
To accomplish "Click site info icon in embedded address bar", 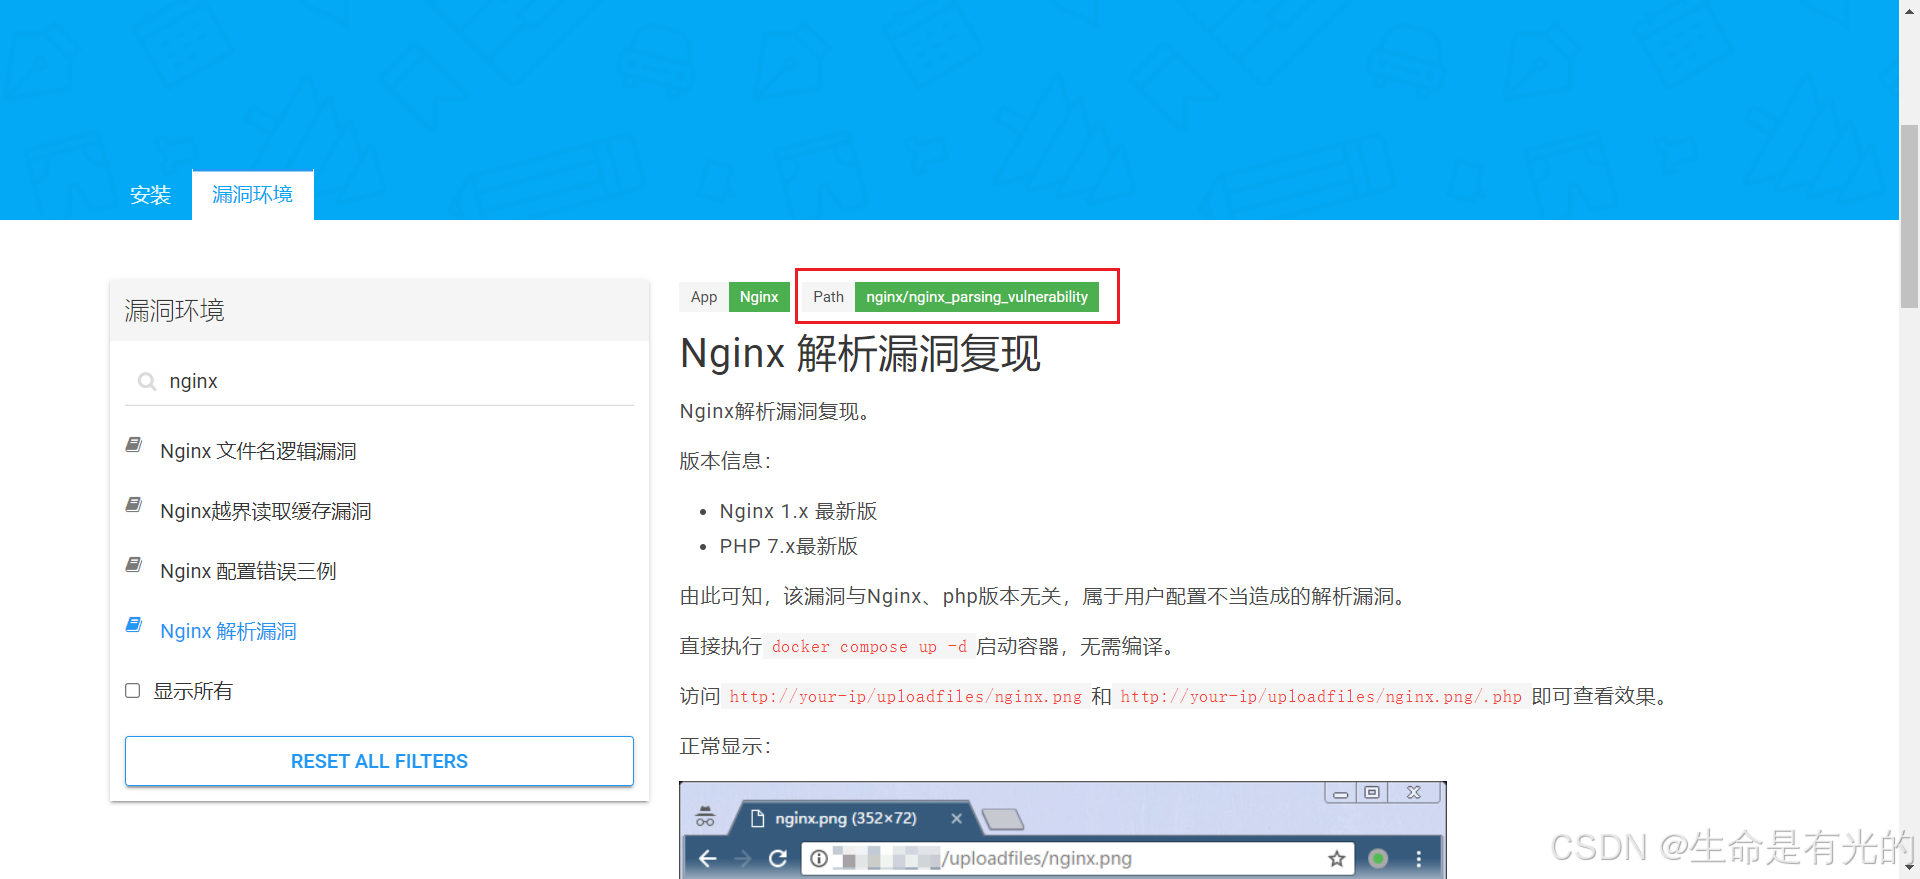I will (819, 858).
